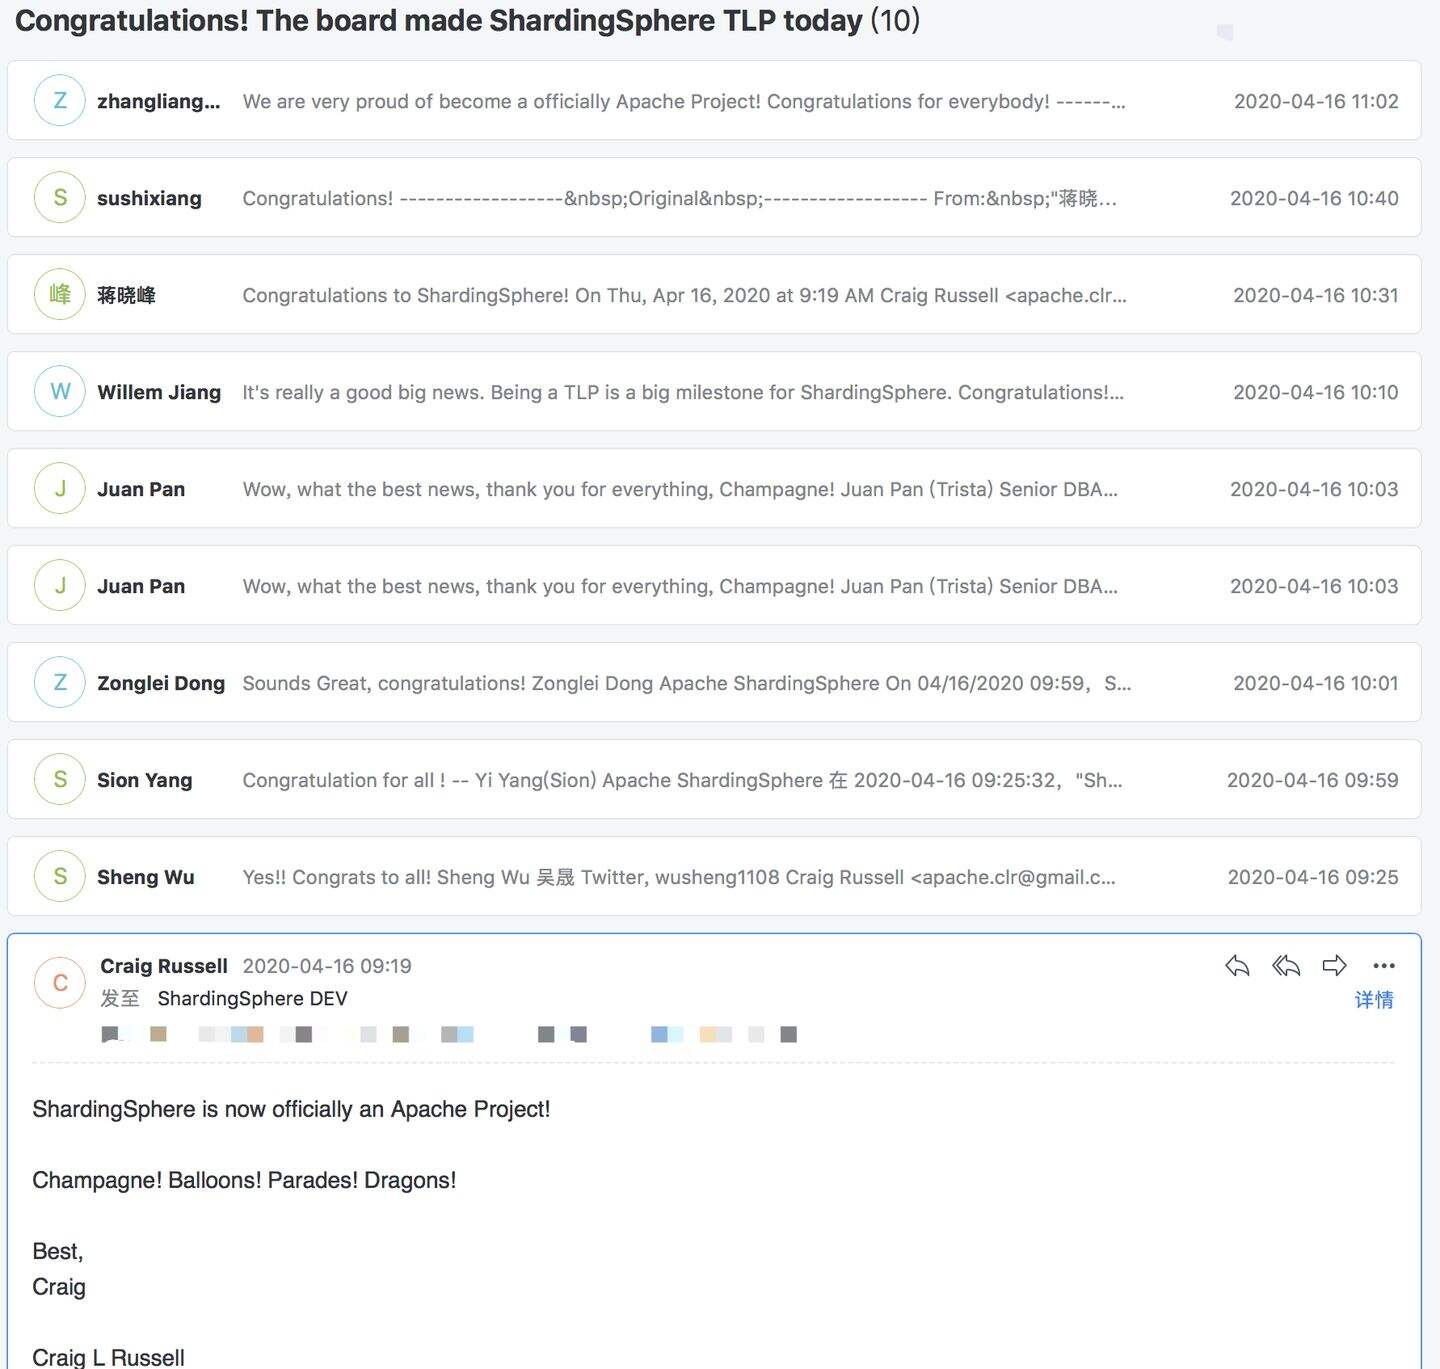Click Craig Russell's C avatar icon
The height and width of the screenshot is (1369, 1440).
click(60, 983)
